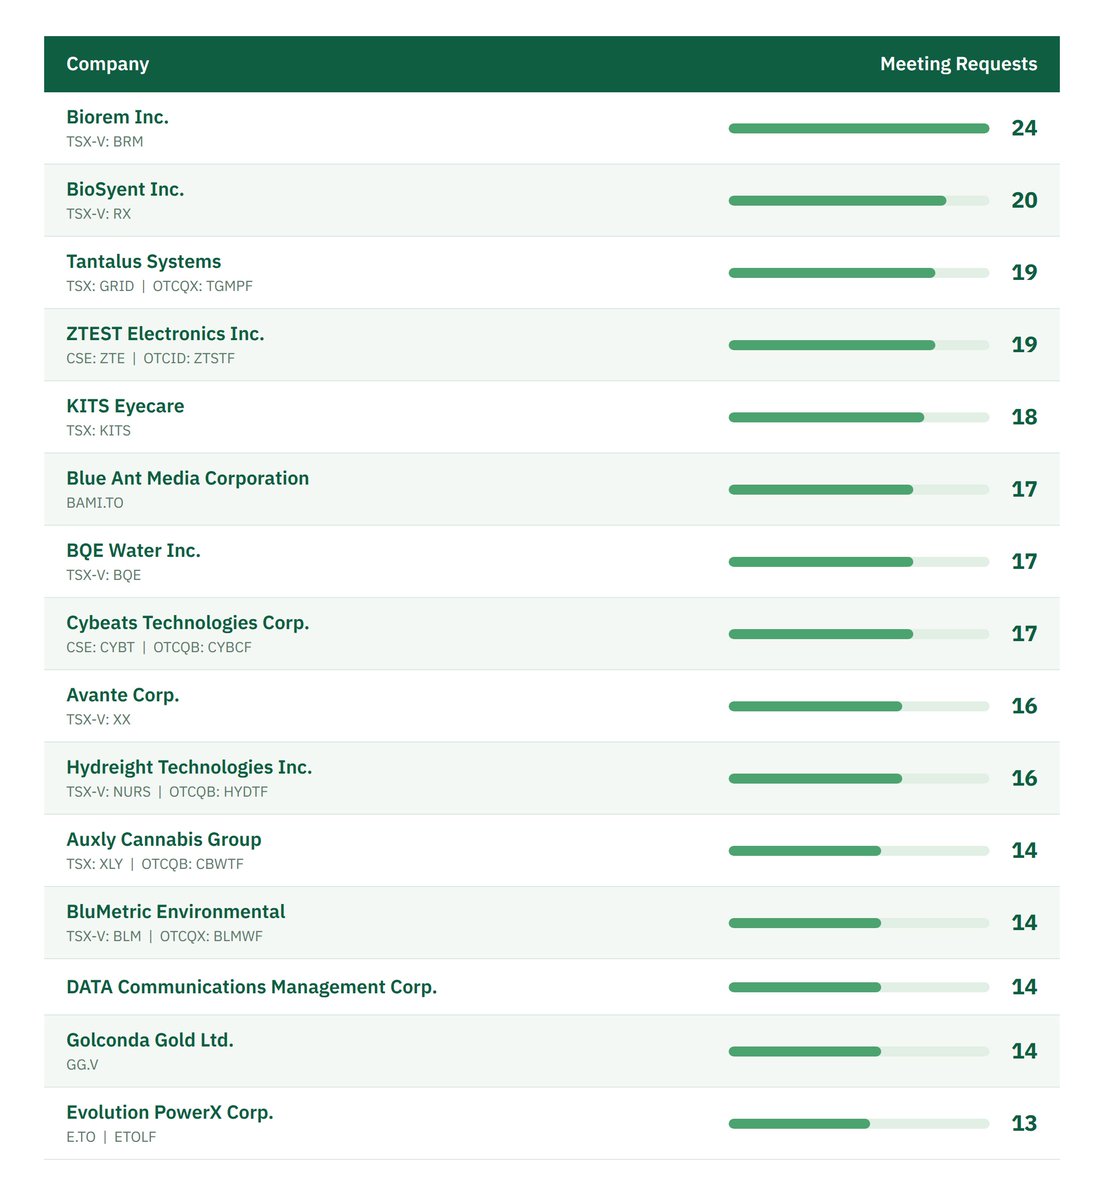Image resolution: width=1104 pixels, height=1200 pixels.
Task: Click Blue Ant Media count 17
Action: (1024, 489)
